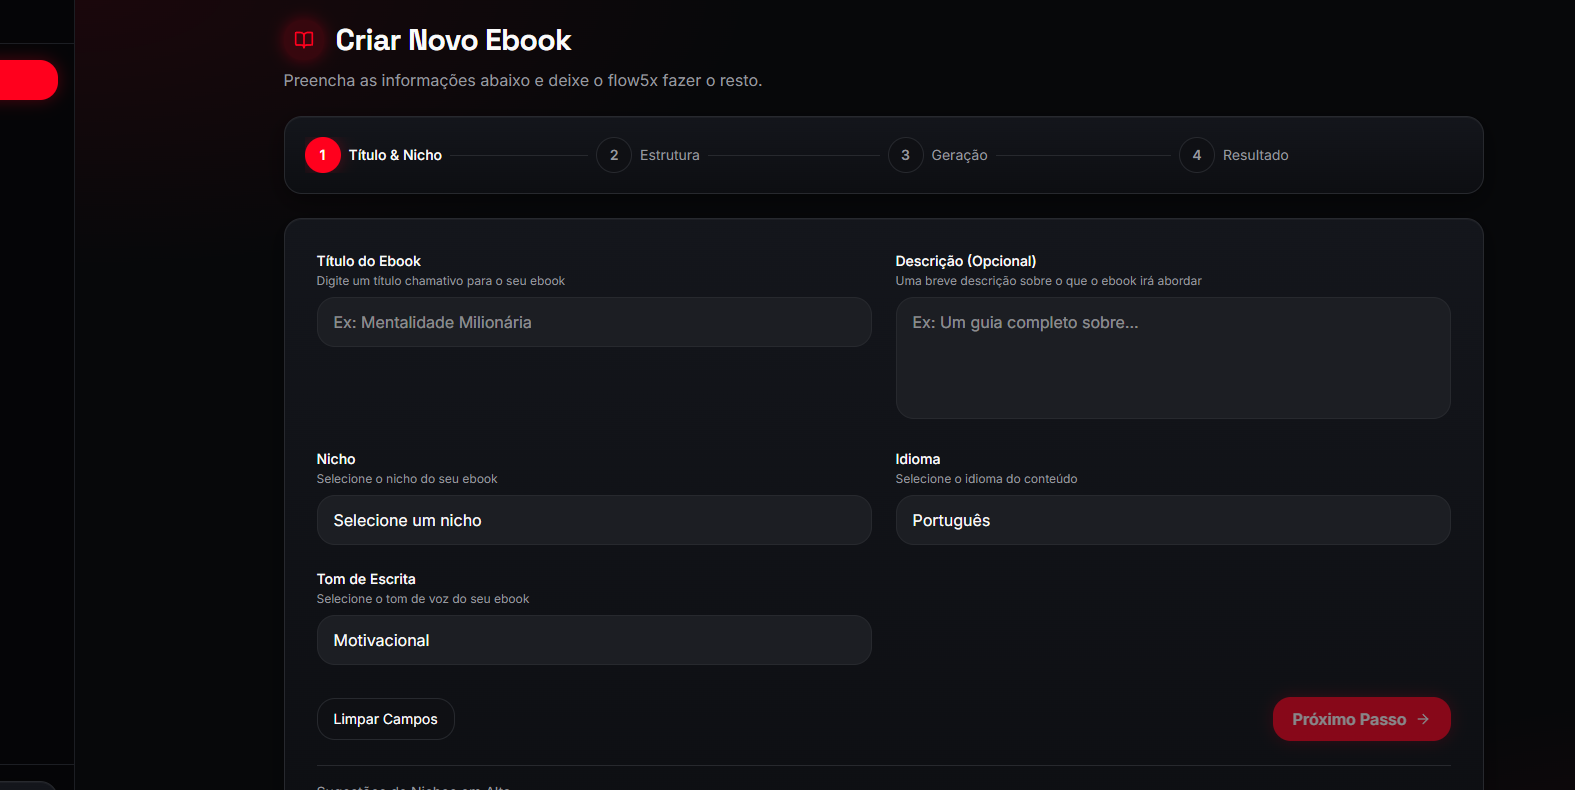Open the Tom de Escrita dropdown
Viewport: 1575px width, 790px height.
point(594,640)
